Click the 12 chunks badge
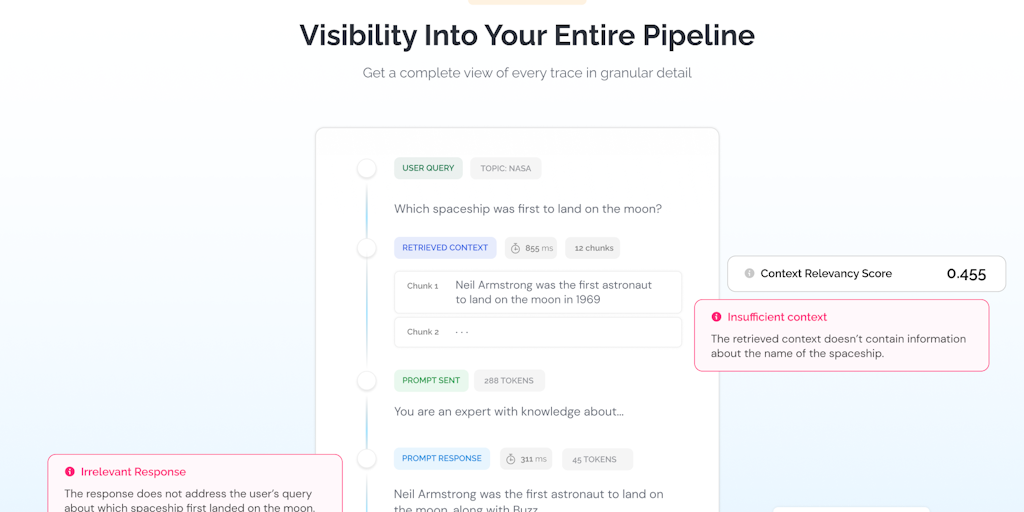1024x512 pixels. (592, 248)
